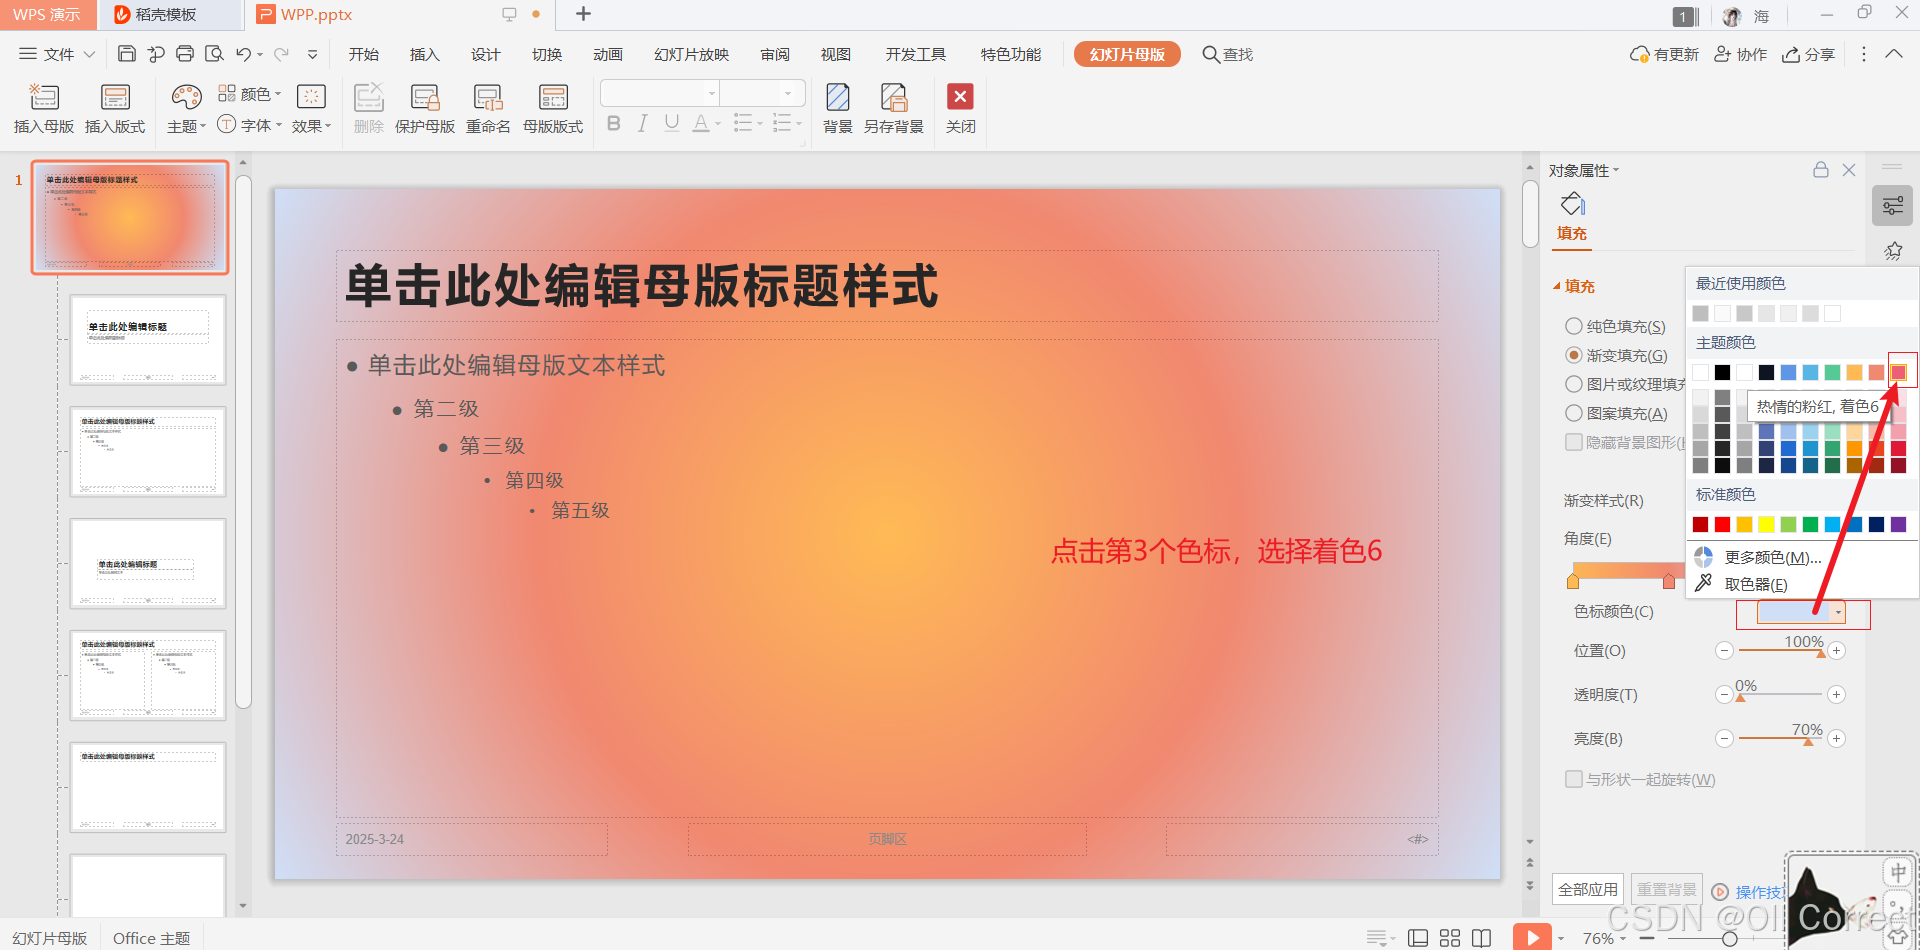The image size is (1920, 950).
Task: Switch to the 设计 ribbon tab
Action: (x=486, y=54)
